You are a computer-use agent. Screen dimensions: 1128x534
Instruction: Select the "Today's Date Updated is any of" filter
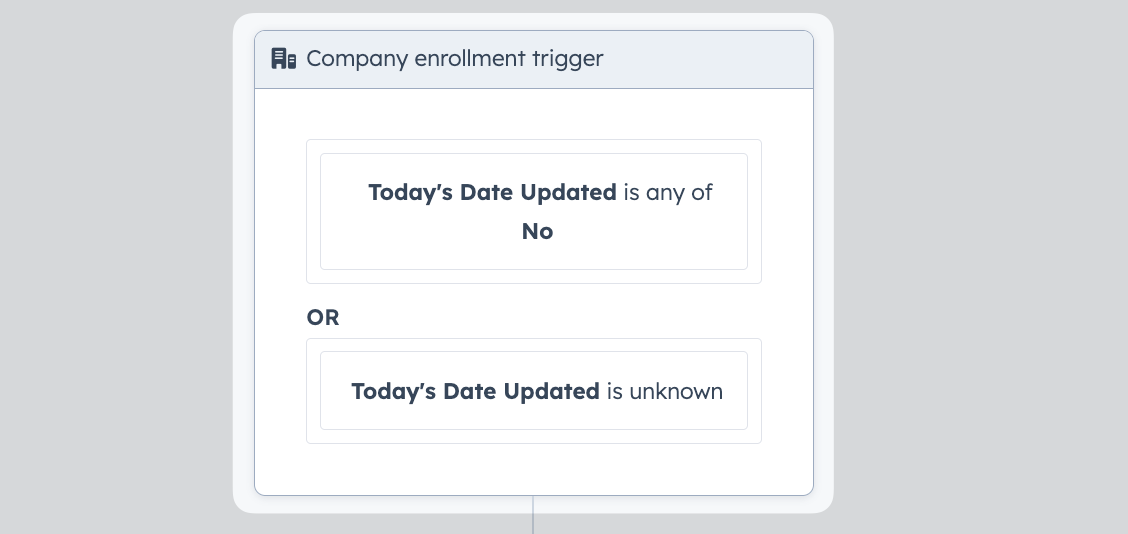[x=534, y=212]
